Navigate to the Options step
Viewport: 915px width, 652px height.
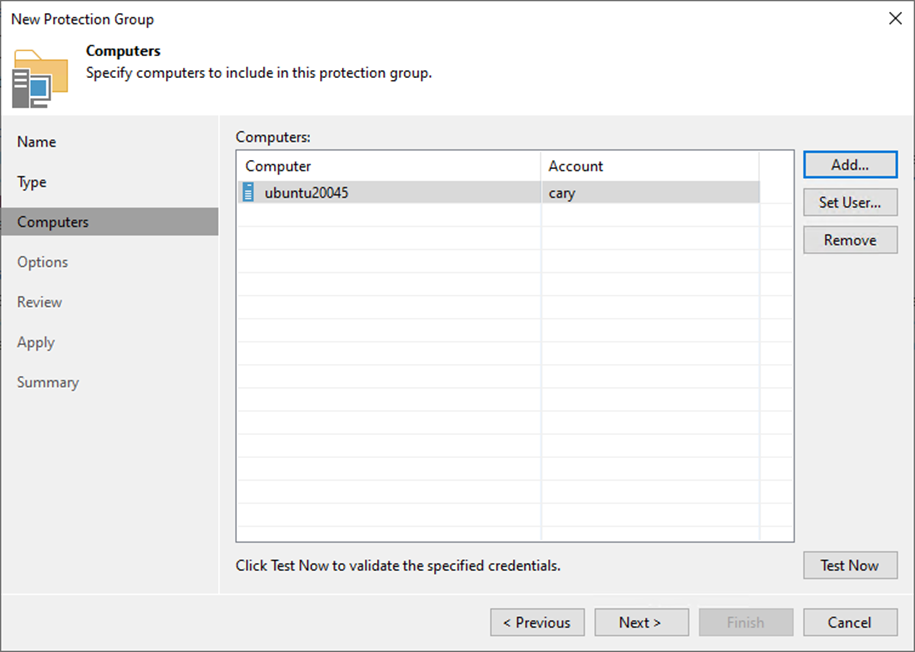[42, 261]
